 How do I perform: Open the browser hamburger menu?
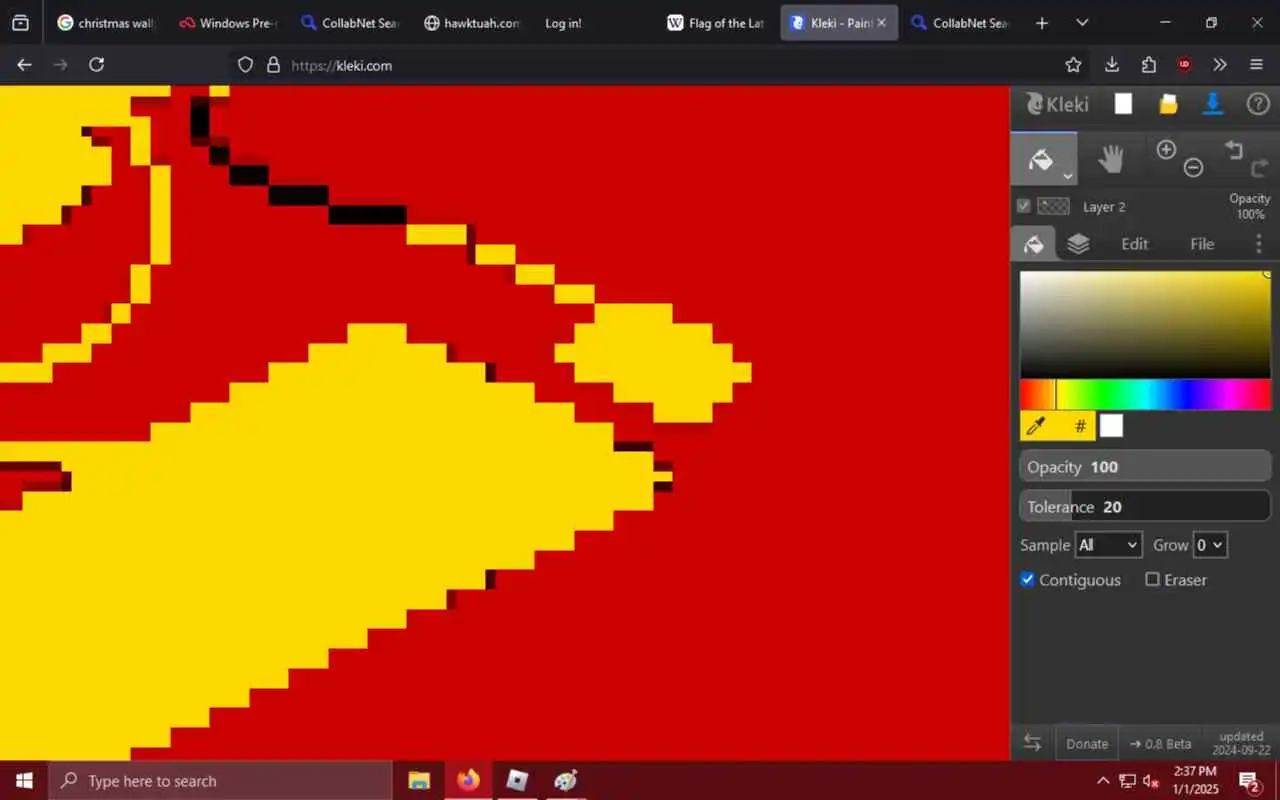click(x=1257, y=65)
